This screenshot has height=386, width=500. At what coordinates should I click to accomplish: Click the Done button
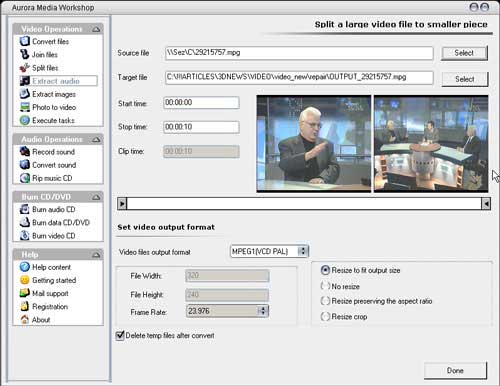coord(455,370)
